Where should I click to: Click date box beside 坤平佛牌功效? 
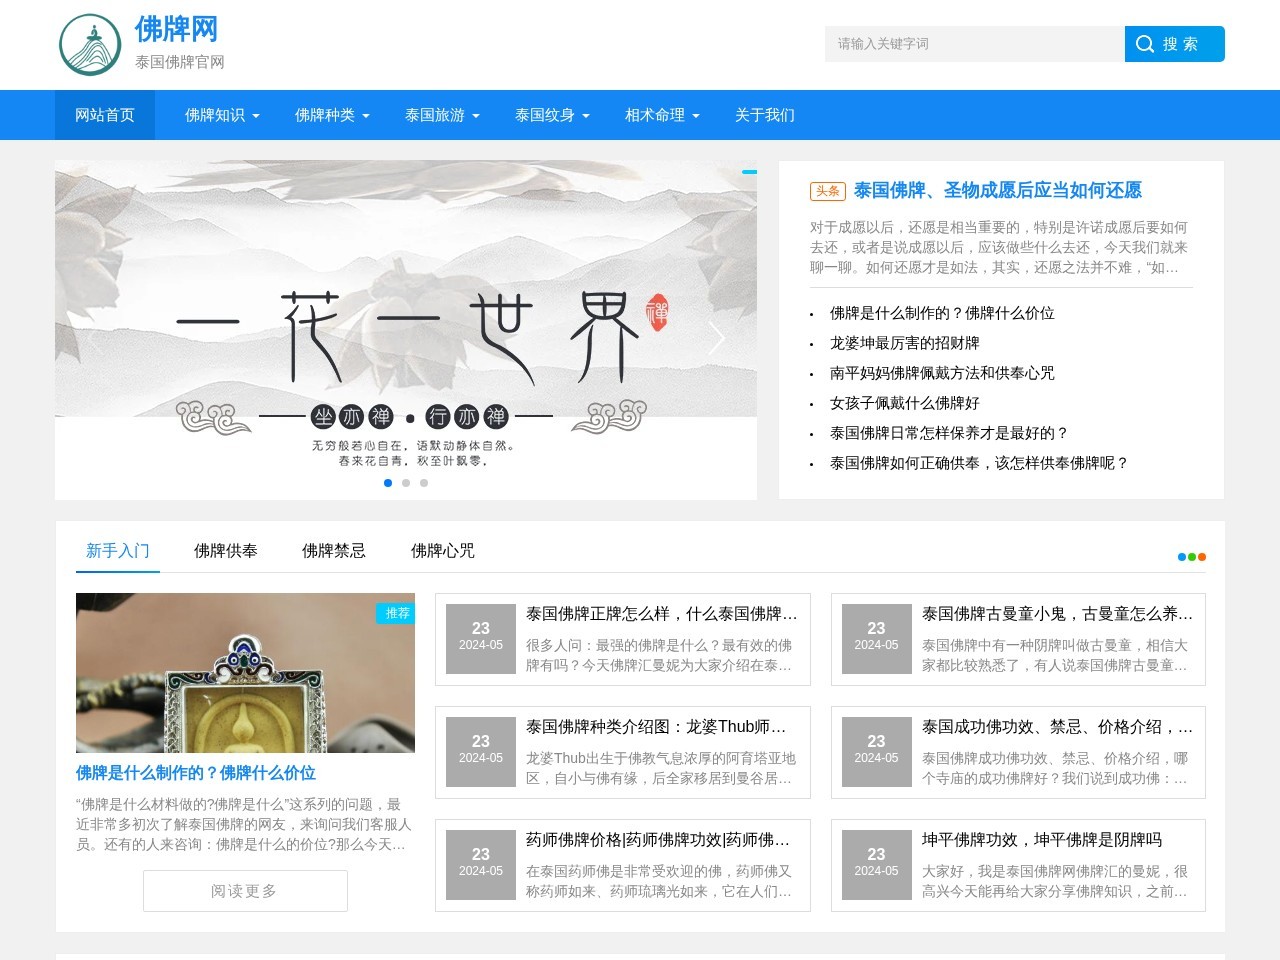click(877, 864)
